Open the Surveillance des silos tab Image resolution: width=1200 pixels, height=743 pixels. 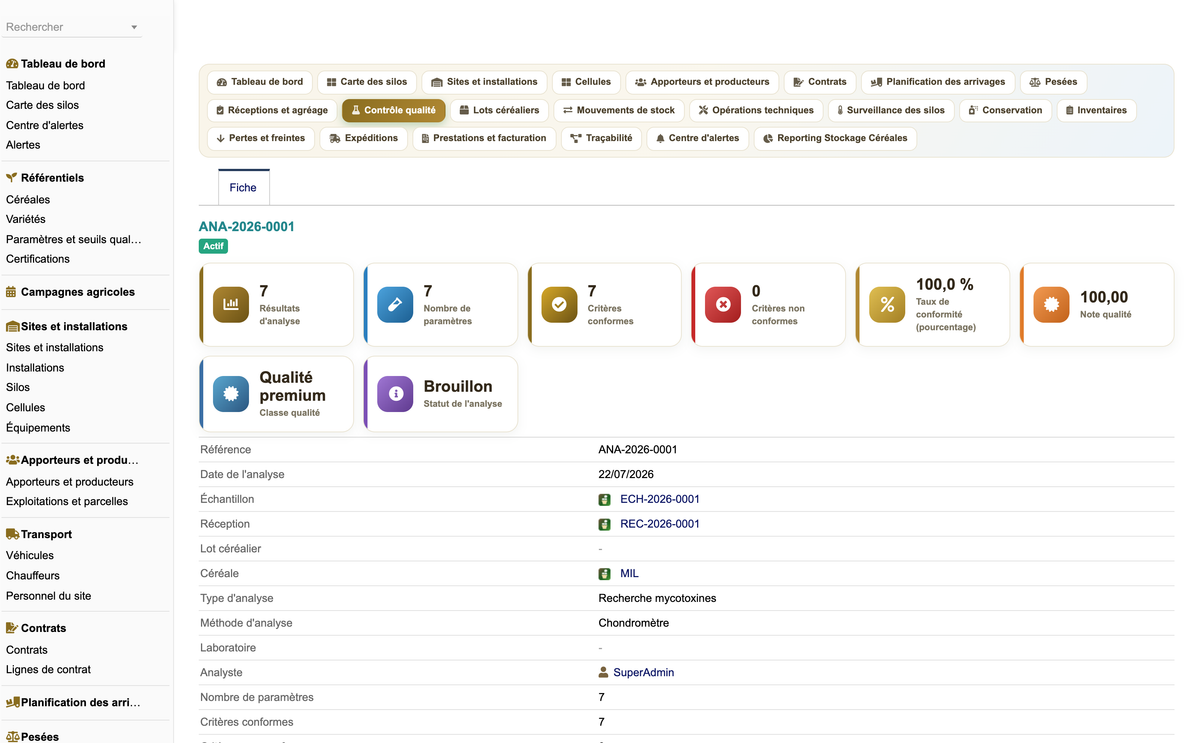(892, 110)
